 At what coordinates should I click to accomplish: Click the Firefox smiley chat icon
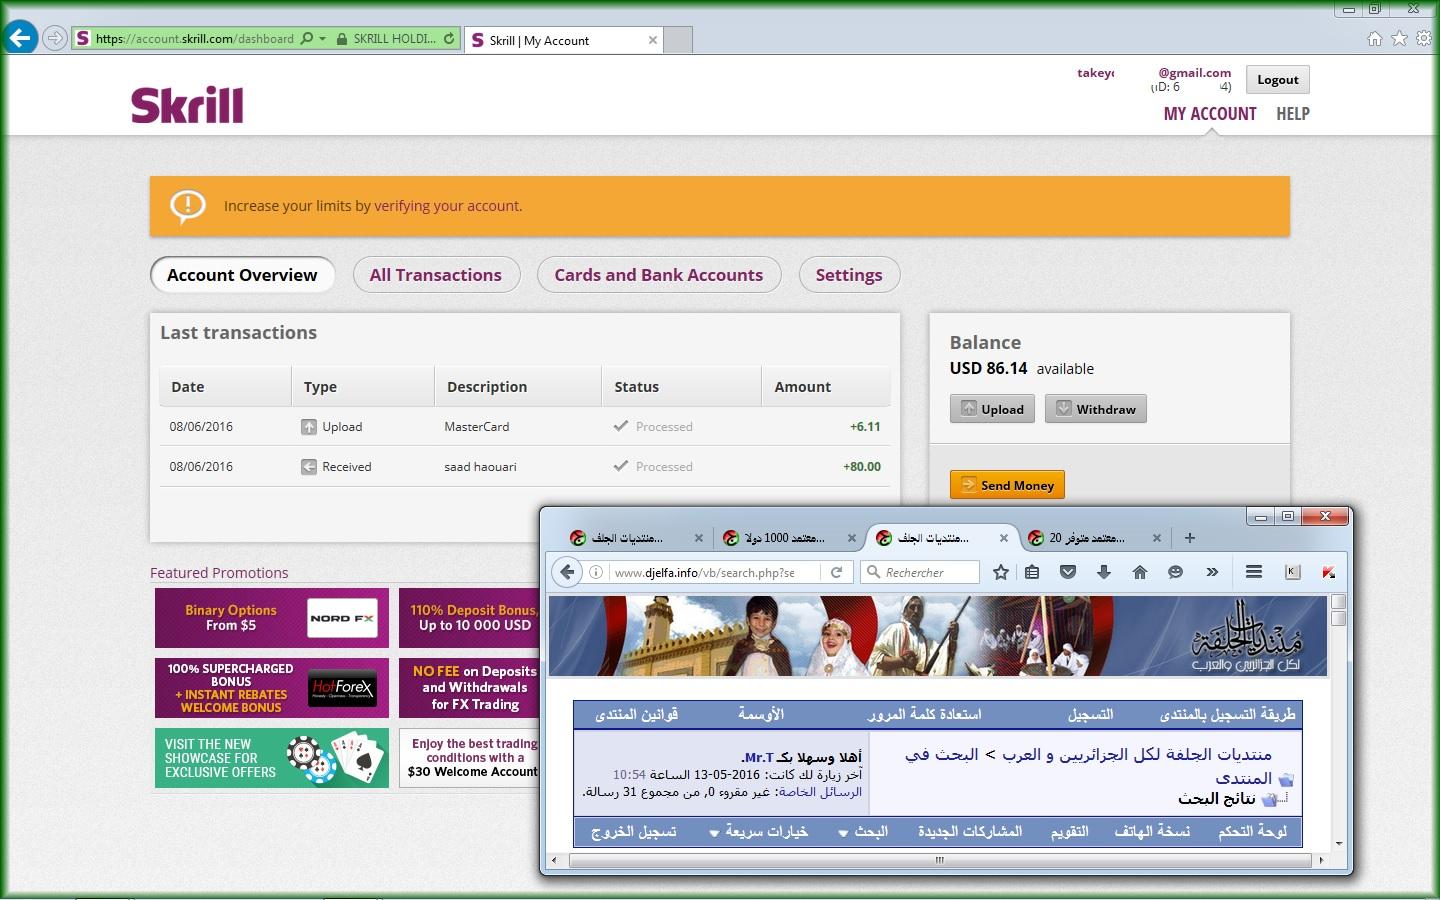click(1175, 572)
